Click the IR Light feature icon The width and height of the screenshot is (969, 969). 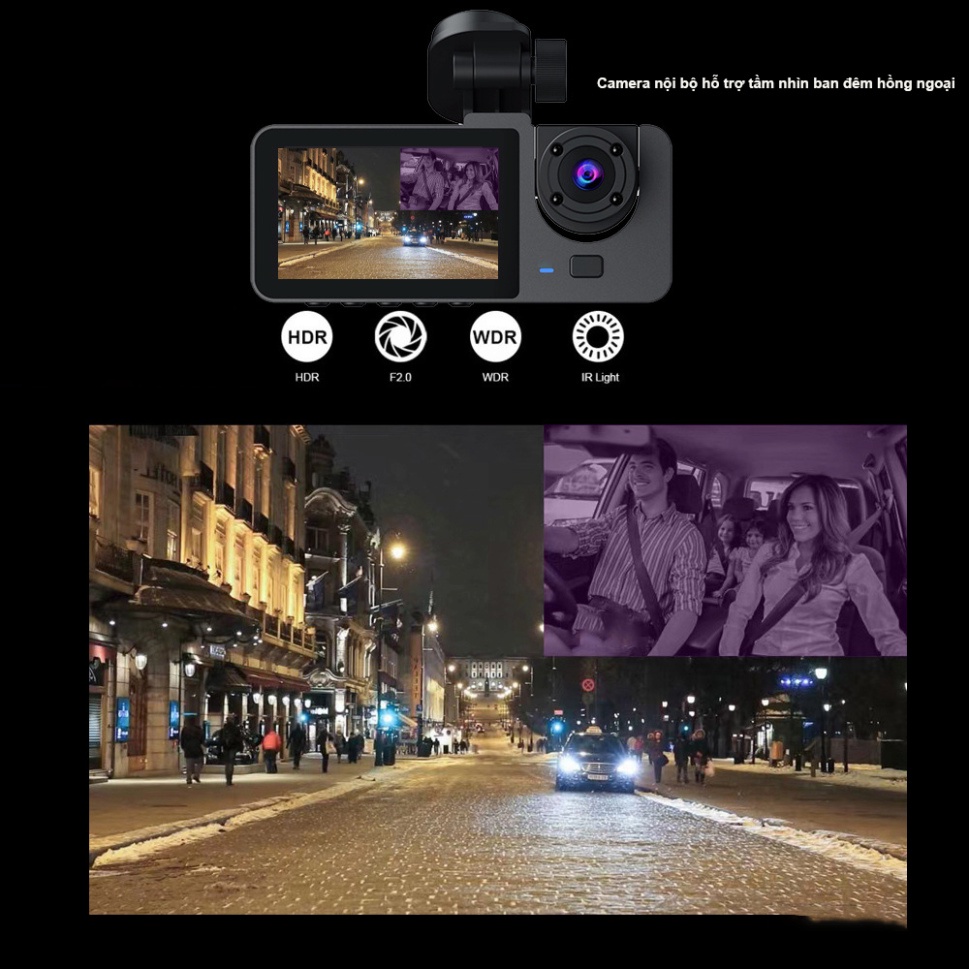(x=597, y=337)
